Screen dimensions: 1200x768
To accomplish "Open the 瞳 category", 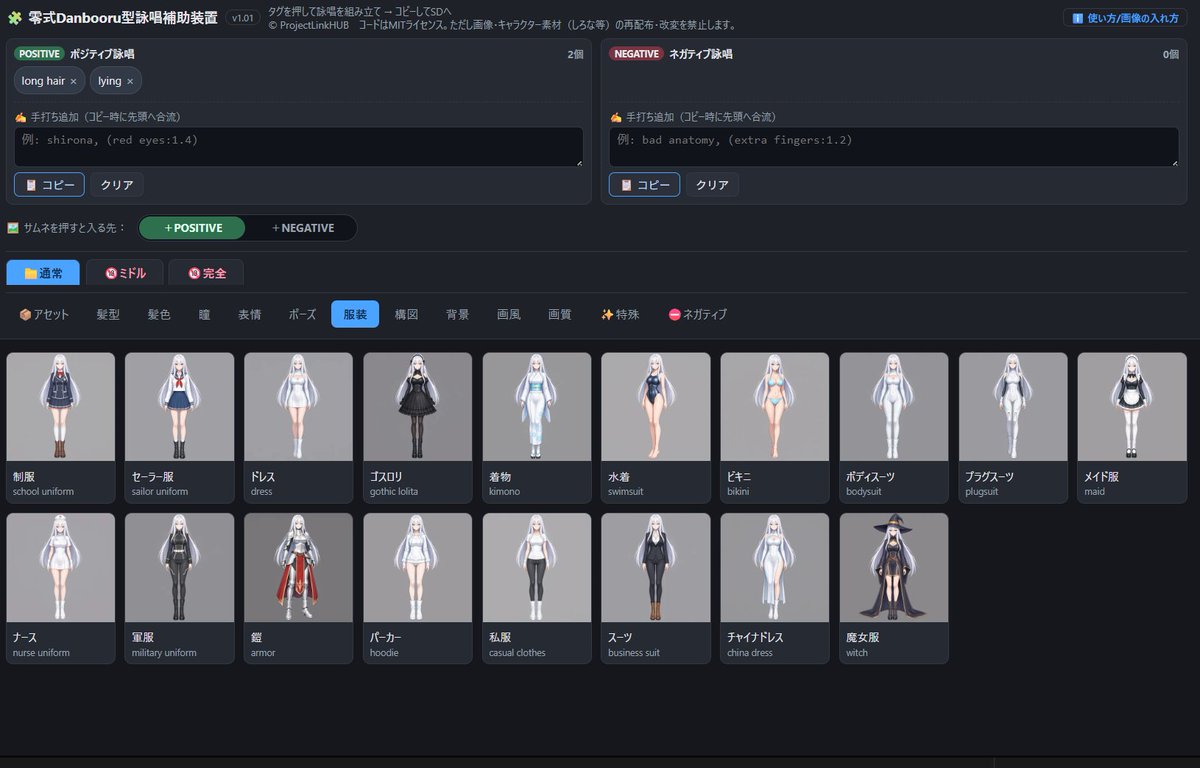I will pos(204,314).
